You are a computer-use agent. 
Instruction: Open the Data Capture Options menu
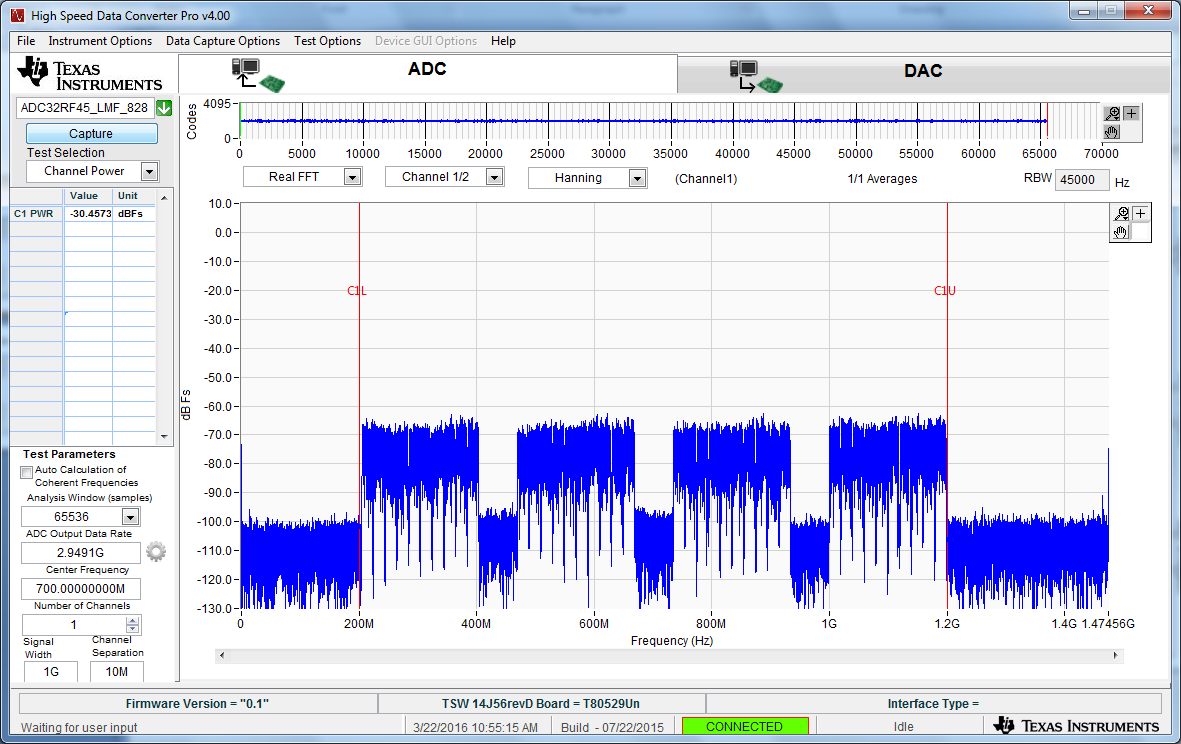tap(223, 41)
